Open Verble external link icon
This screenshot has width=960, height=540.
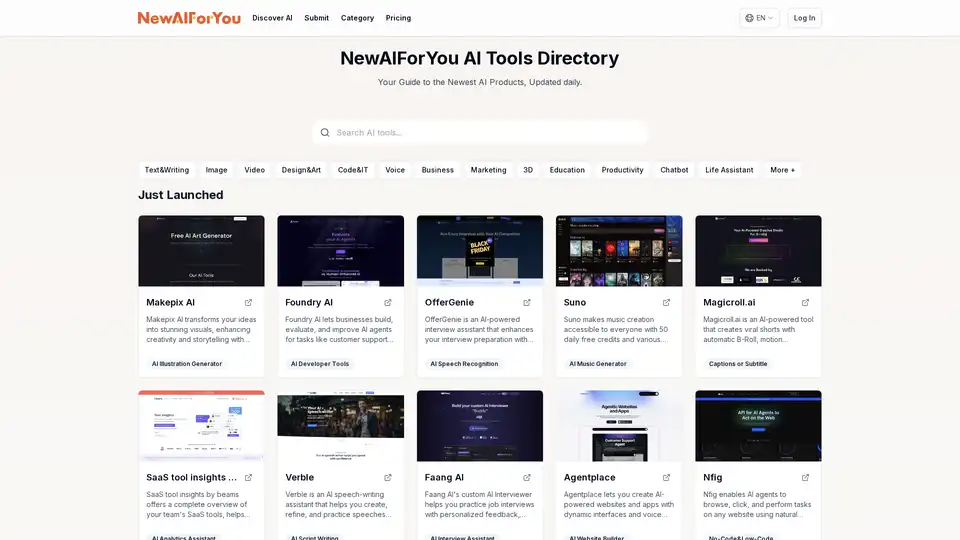(x=388, y=478)
